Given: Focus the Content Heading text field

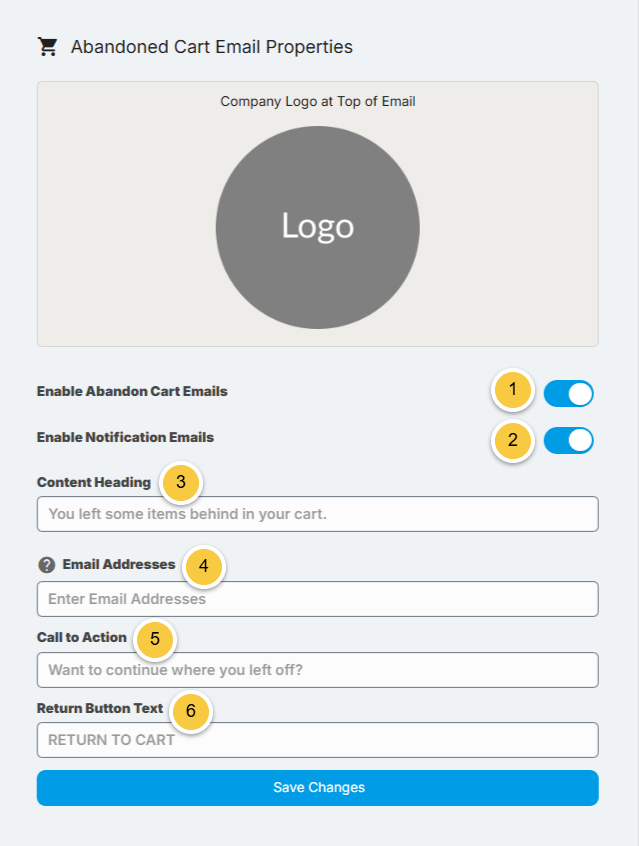Looking at the screenshot, I should [318, 514].
